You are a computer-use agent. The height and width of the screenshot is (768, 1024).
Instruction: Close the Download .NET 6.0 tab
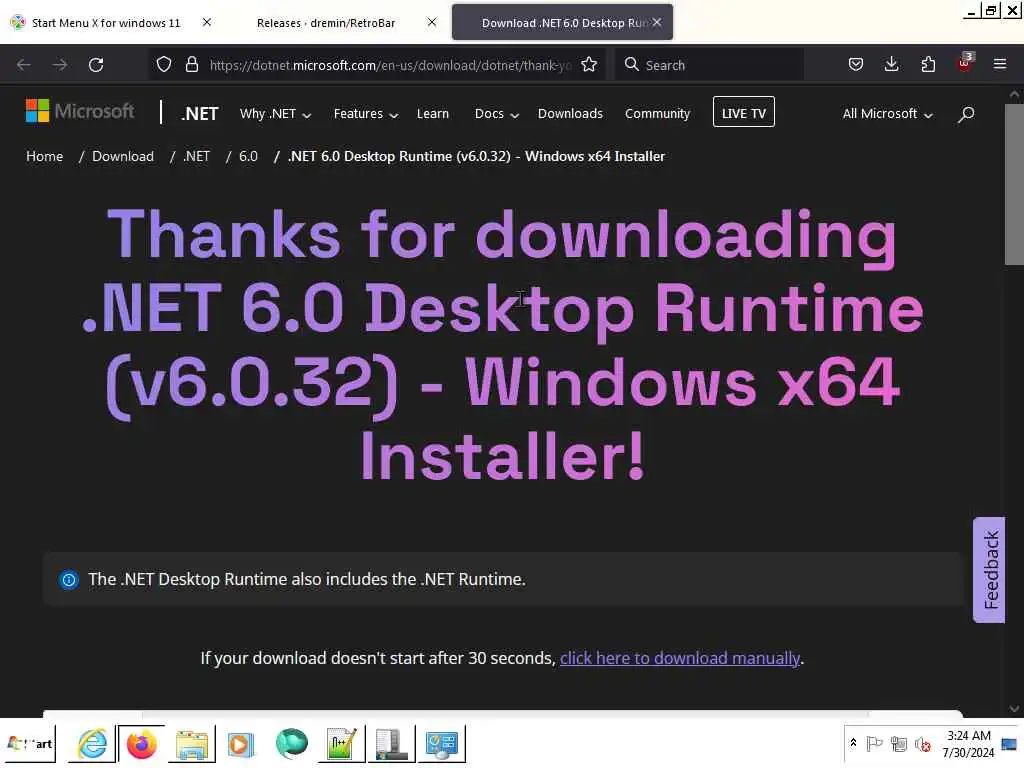tap(657, 22)
